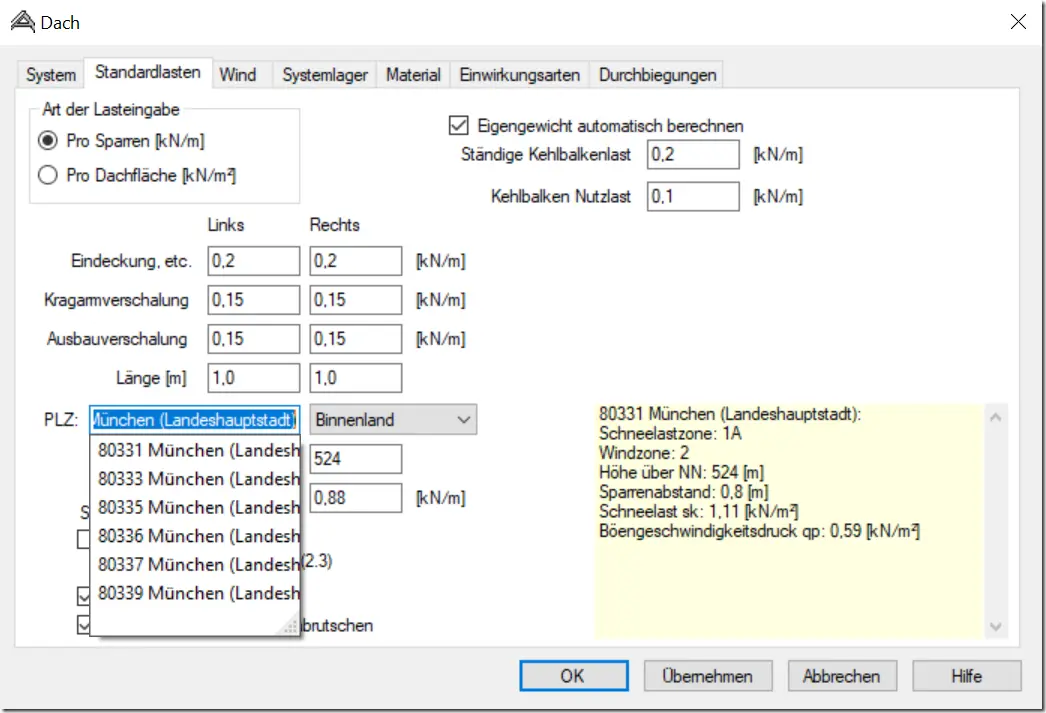Click the Eindeckung Rechts input field
The image size is (1046, 713).
[x=356, y=261]
